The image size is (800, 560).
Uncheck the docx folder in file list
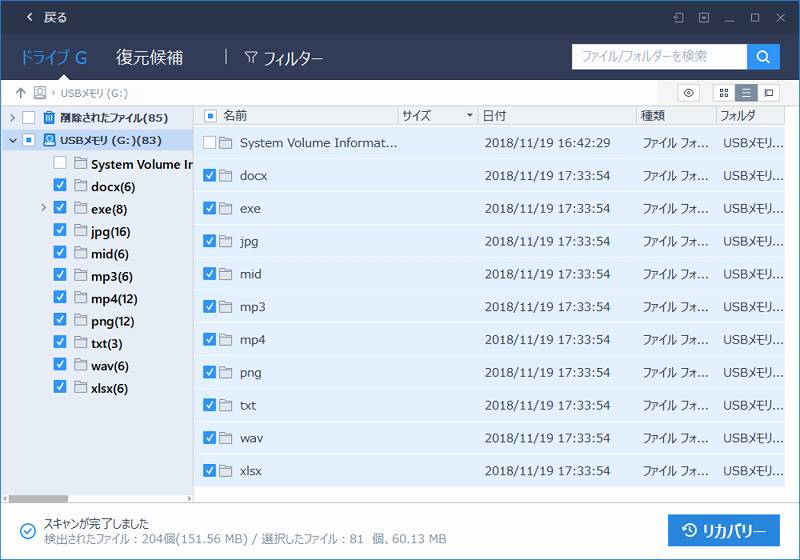point(209,176)
